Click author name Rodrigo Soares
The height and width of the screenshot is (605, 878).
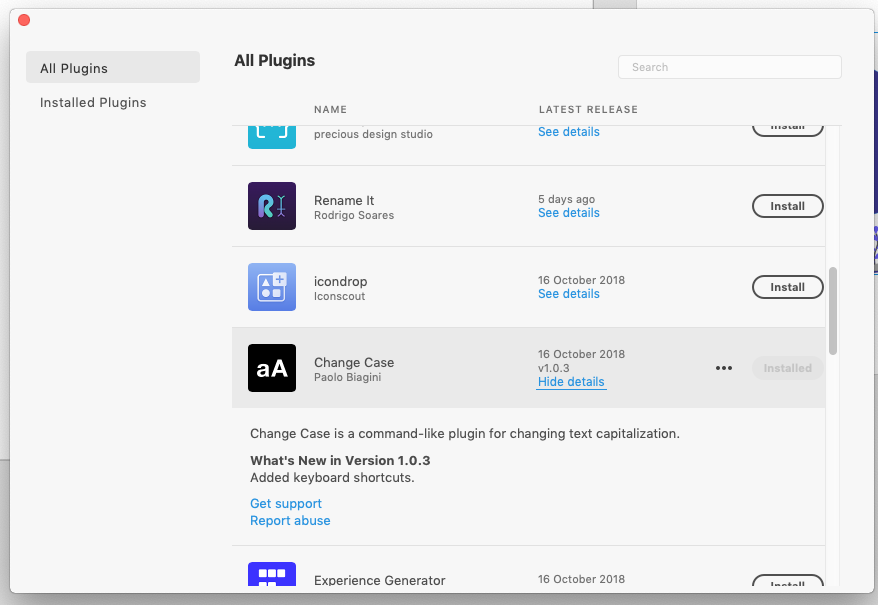coord(354,216)
